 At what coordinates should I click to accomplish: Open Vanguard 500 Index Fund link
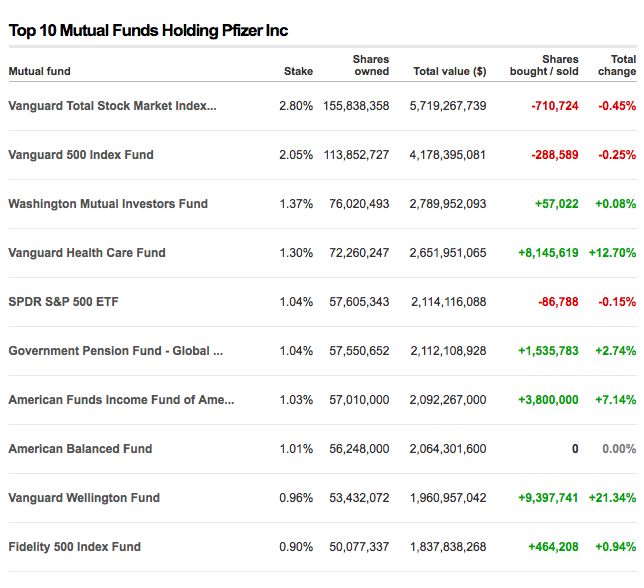pyautogui.click(x=81, y=155)
